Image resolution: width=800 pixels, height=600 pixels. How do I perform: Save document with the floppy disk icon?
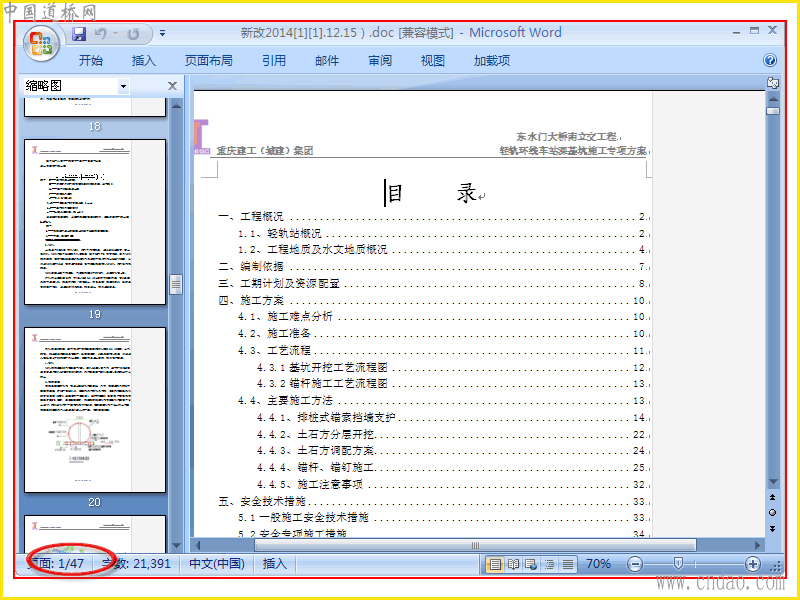coord(79,34)
